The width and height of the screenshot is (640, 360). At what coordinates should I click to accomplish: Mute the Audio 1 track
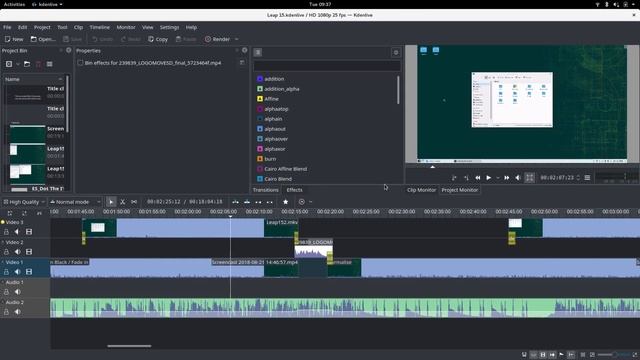coord(17,292)
